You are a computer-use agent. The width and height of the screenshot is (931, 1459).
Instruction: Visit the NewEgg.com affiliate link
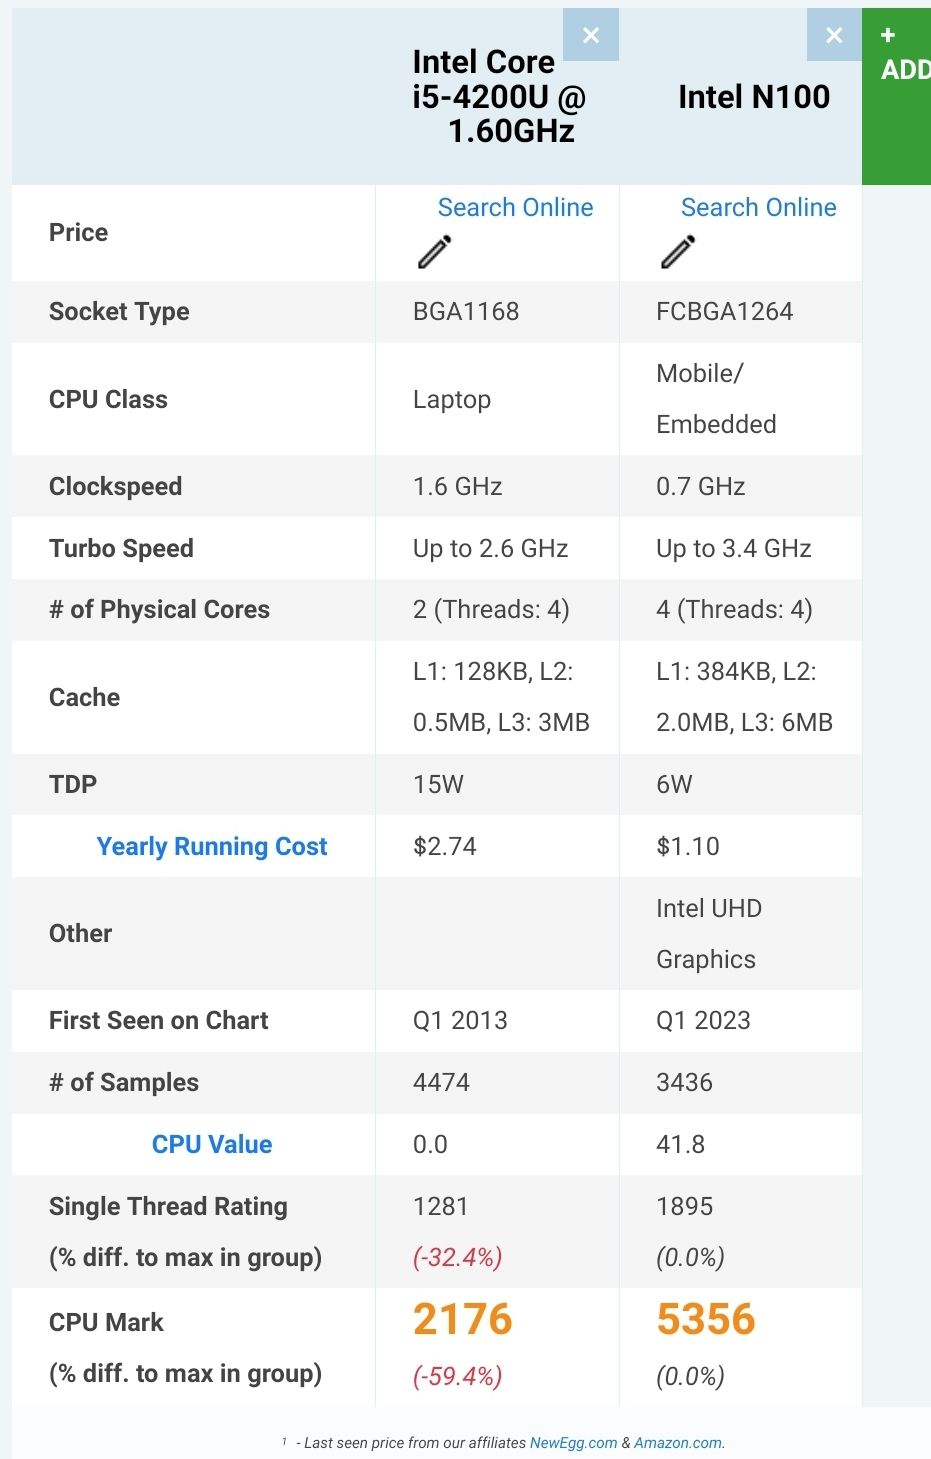pos(574,1443)
